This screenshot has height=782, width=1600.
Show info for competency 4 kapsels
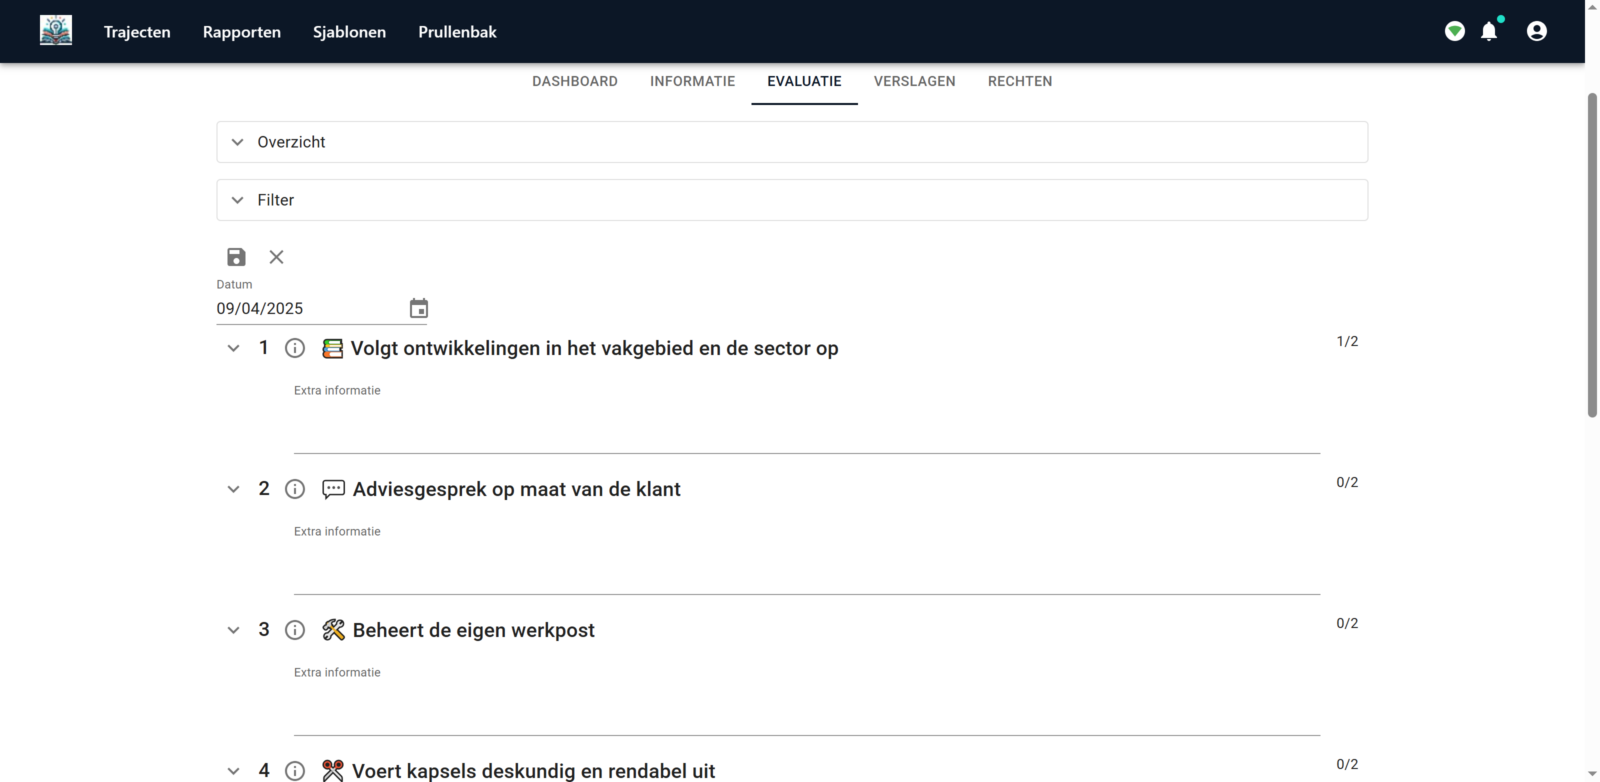coord(295,771)
